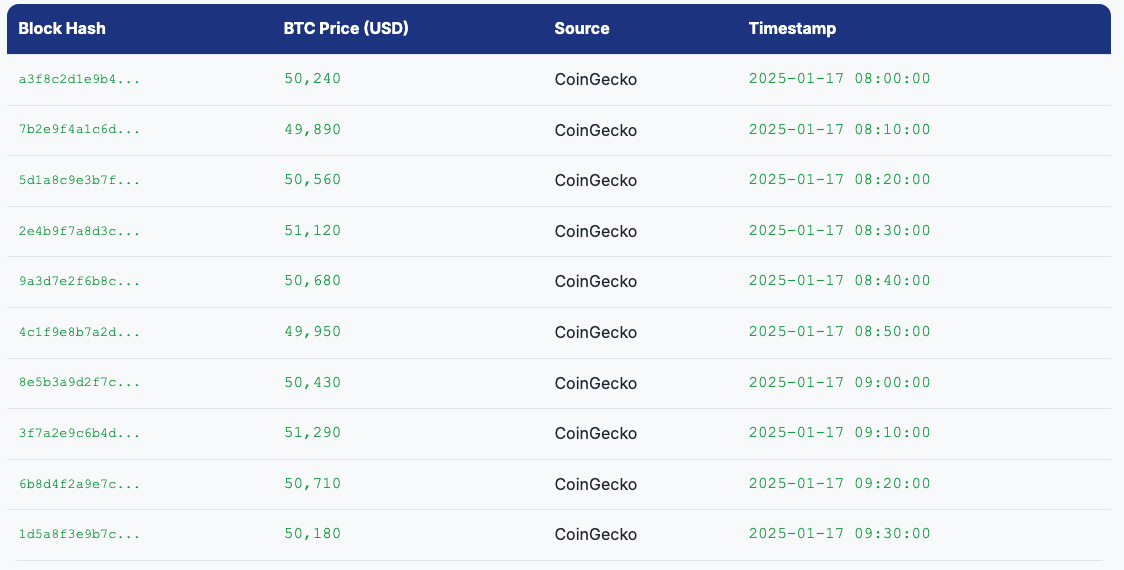The image size is (1124, 570).
Task: Click block hash 5d1a8c9e3b7f...
Action: click(79, 181)
